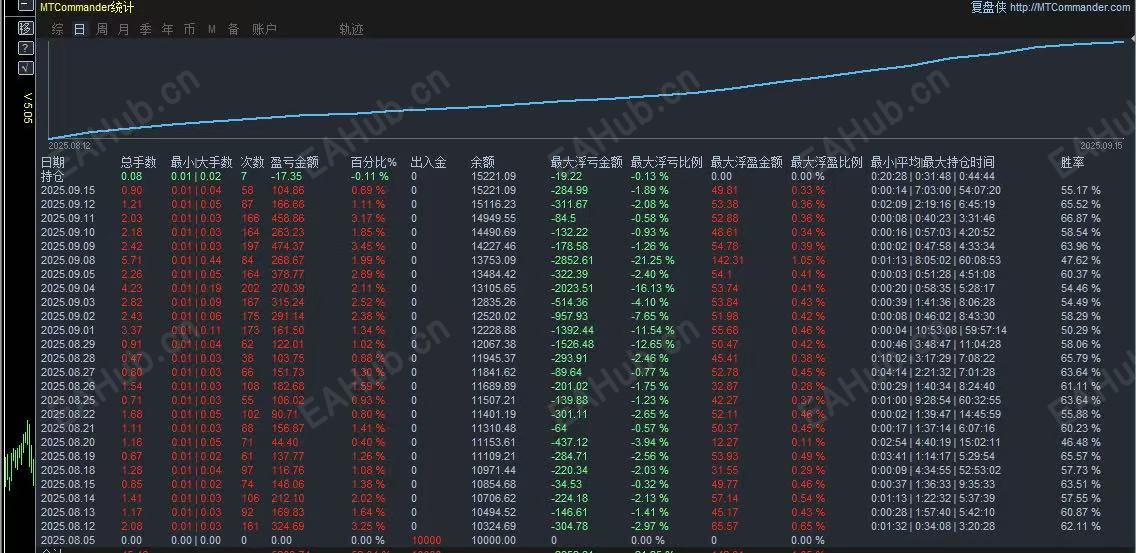Click the 总手数 column header
This screenshot has height=553, width=1136.
138,162
